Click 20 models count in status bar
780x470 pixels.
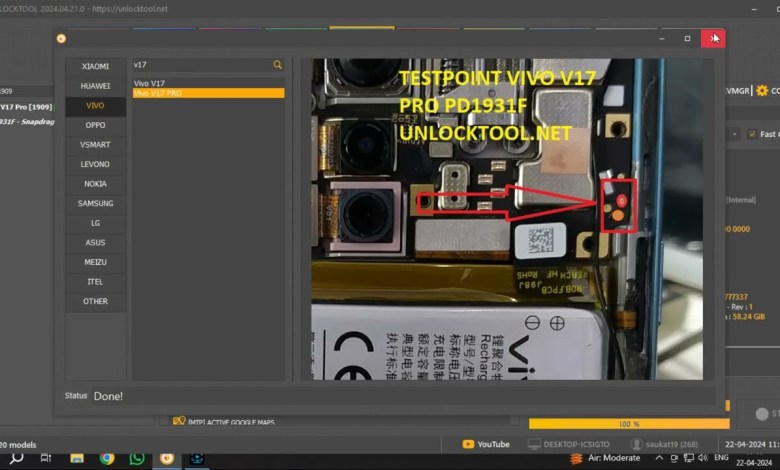[18, 445]
